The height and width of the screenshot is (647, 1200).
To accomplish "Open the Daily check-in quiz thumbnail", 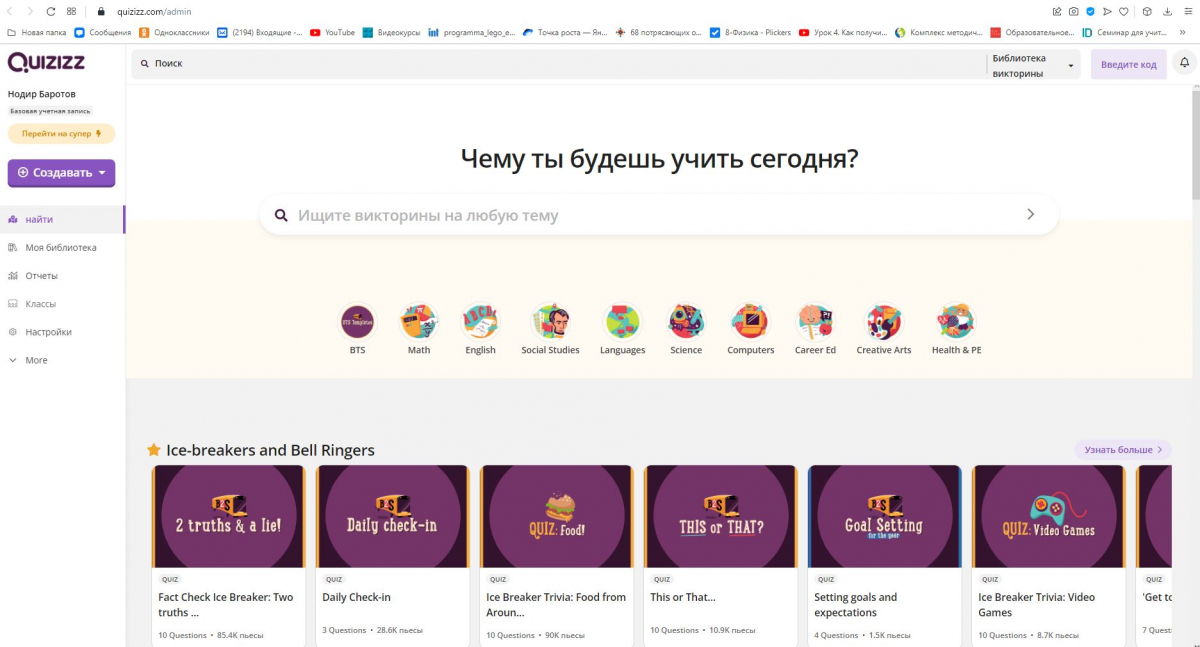I will [x=392, y=517].
